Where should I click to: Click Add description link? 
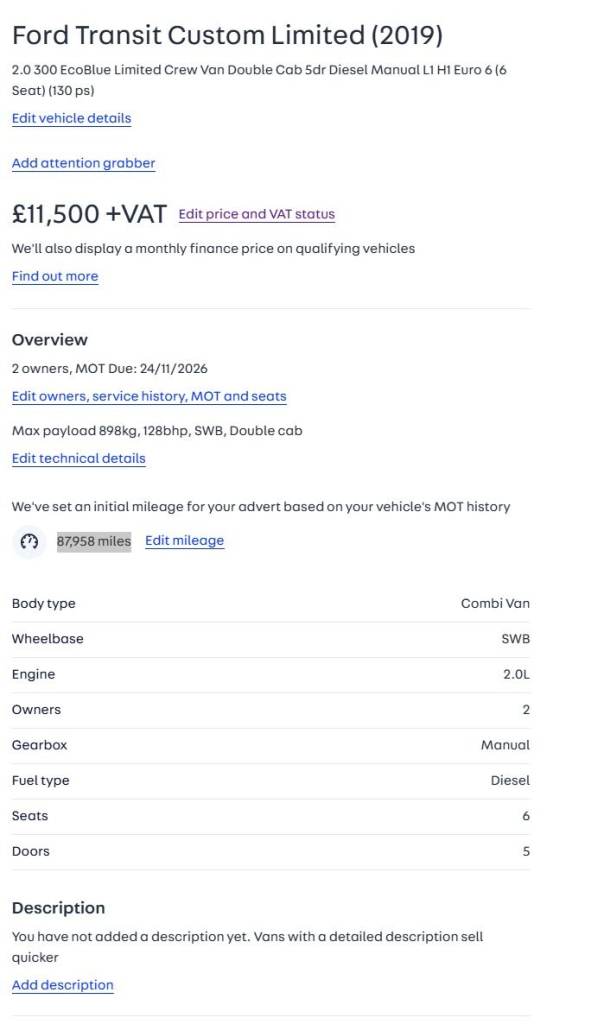(62, 985)
